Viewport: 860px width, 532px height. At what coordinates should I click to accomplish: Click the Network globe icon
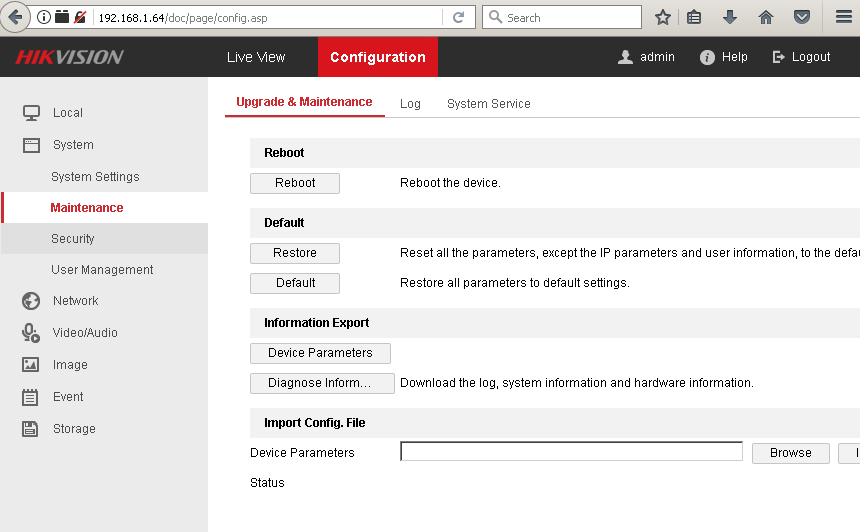coord(31,301)
